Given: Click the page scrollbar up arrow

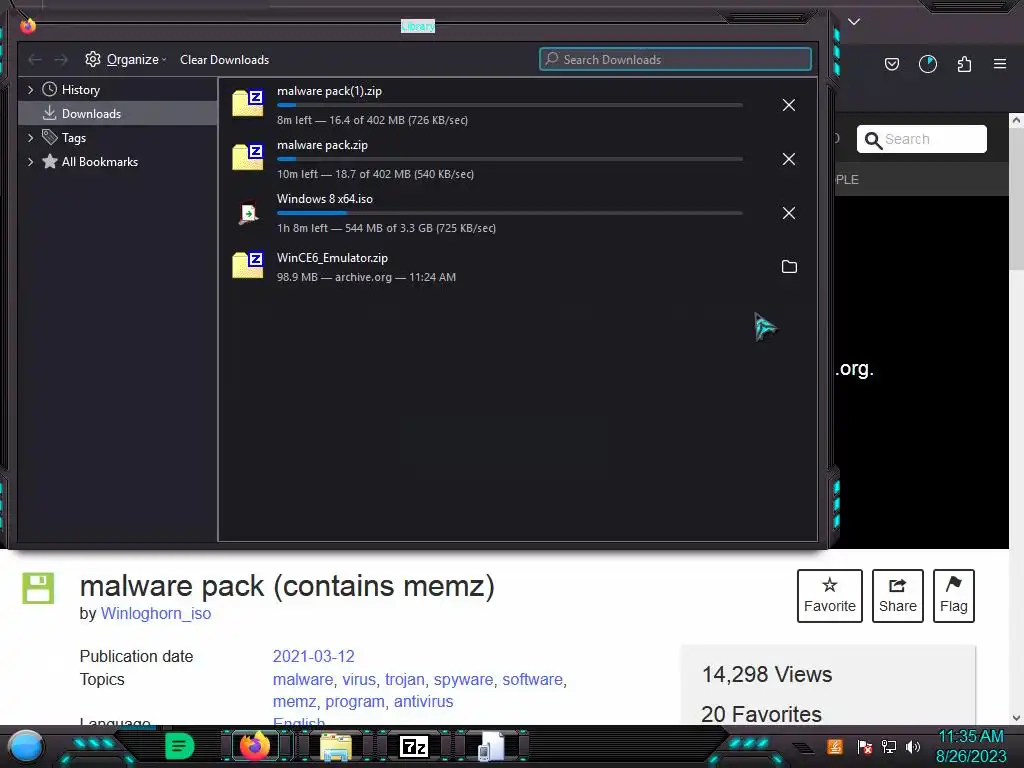Looking at the screenshot, I should 1016,120.
